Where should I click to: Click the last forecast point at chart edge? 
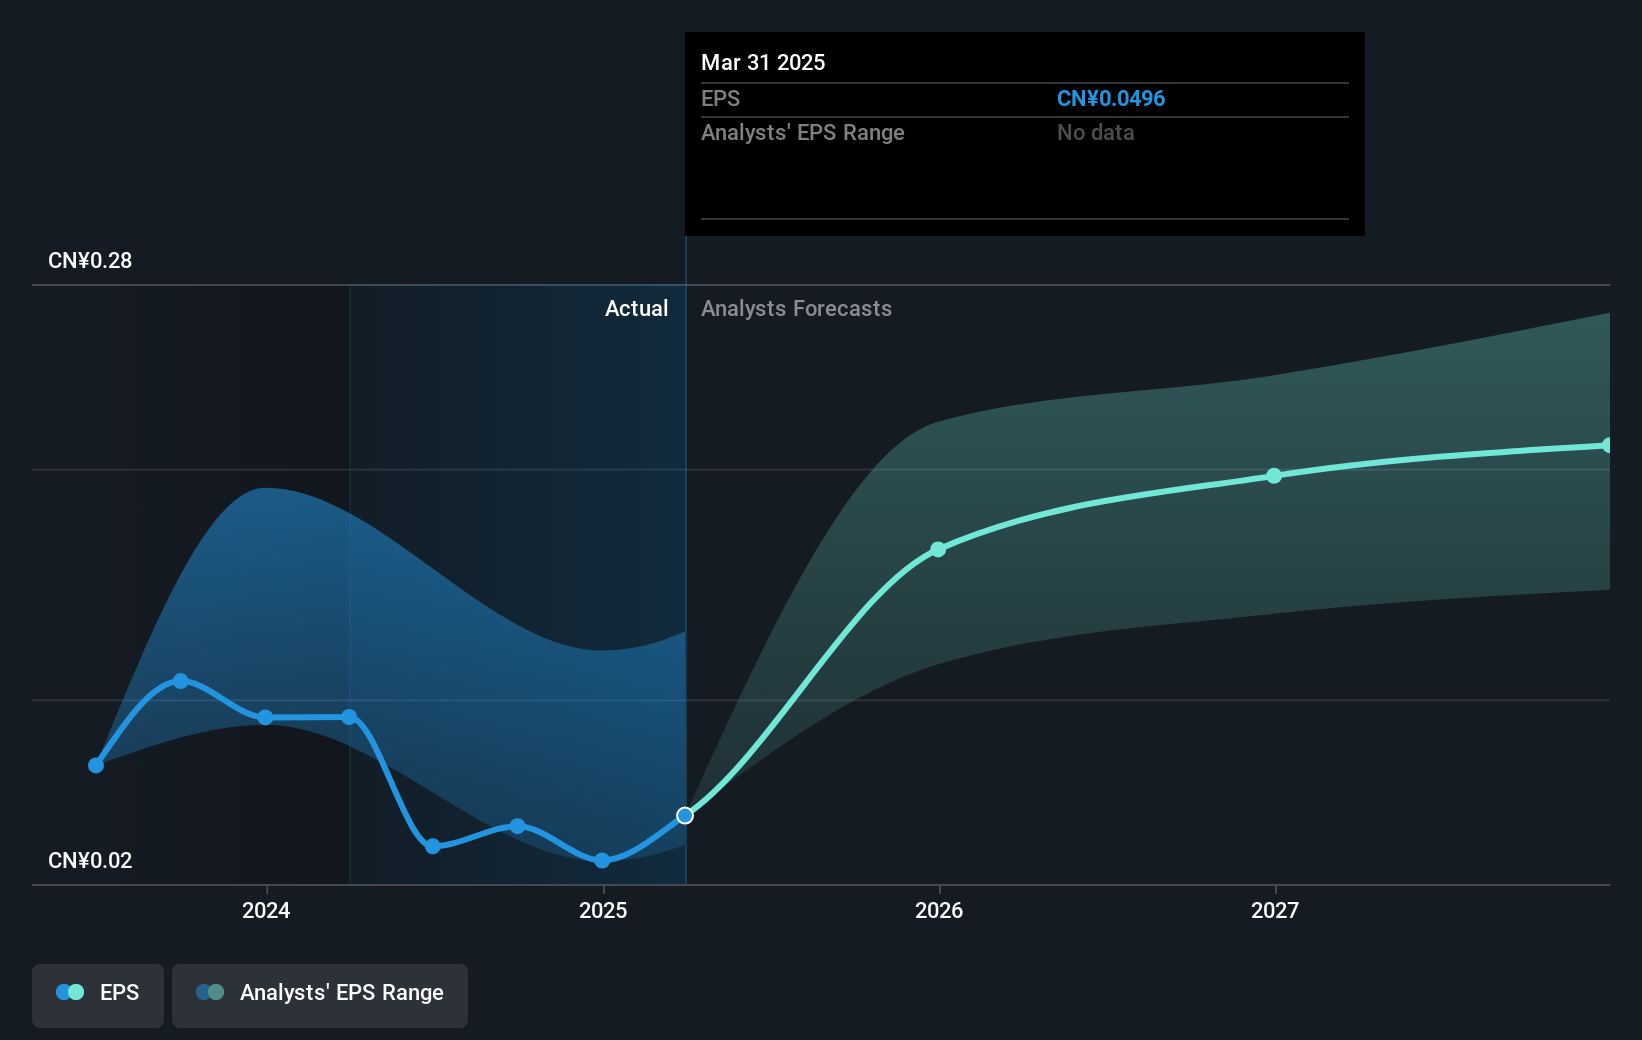pyautogui.click(x=1607, y=445)
